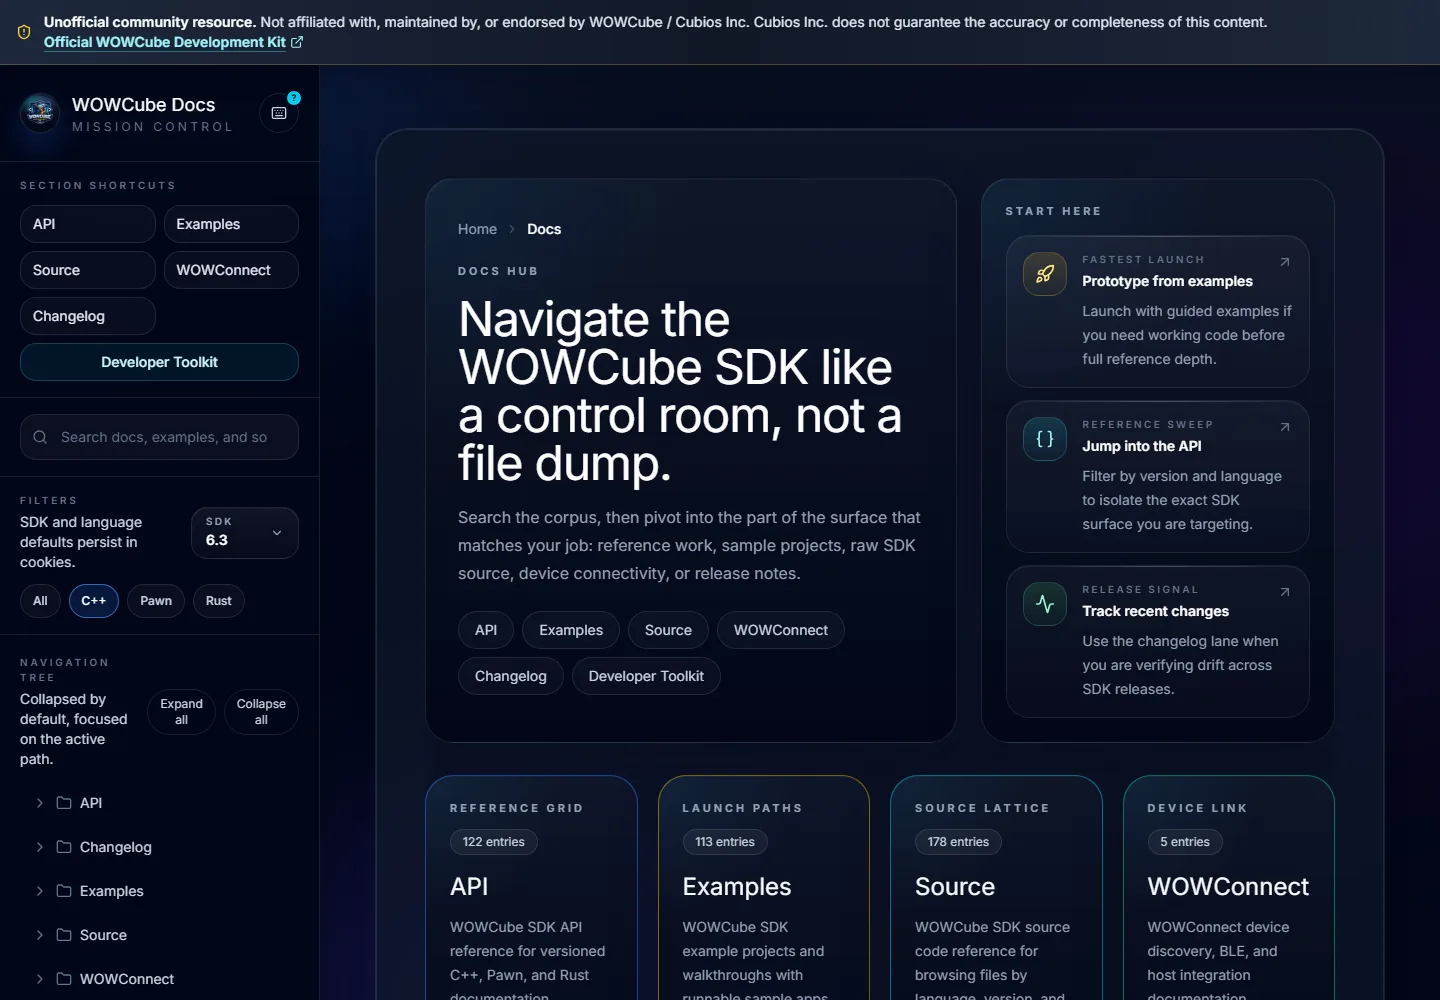
Task: Expand the API tree node chevron
Action: click(x=40, y=803)
